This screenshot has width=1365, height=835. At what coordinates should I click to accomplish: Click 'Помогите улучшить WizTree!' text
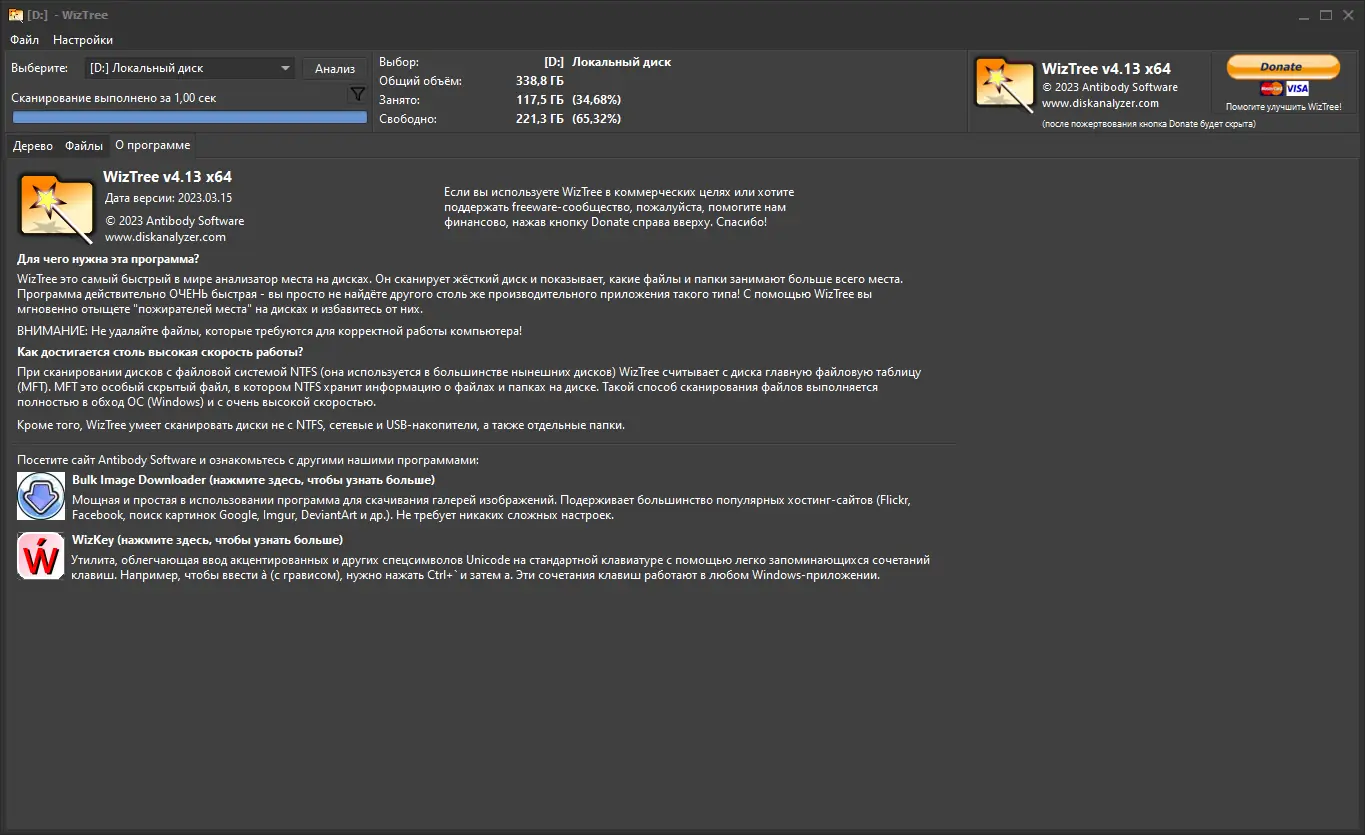(1283, 107)
